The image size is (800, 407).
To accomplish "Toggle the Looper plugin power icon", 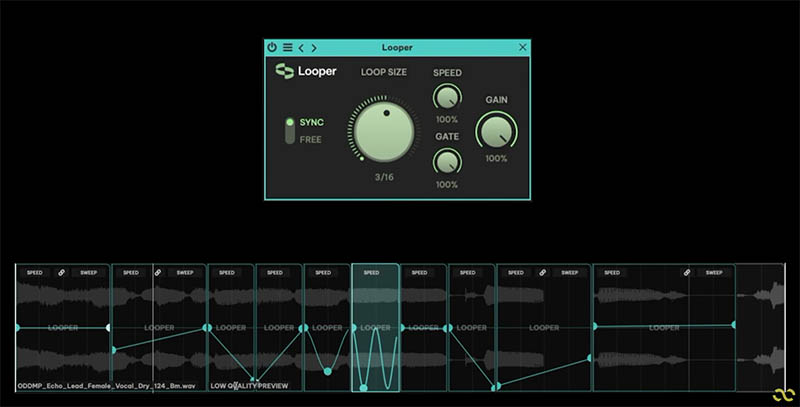I will pyautogui.click(x=272, y=47).
